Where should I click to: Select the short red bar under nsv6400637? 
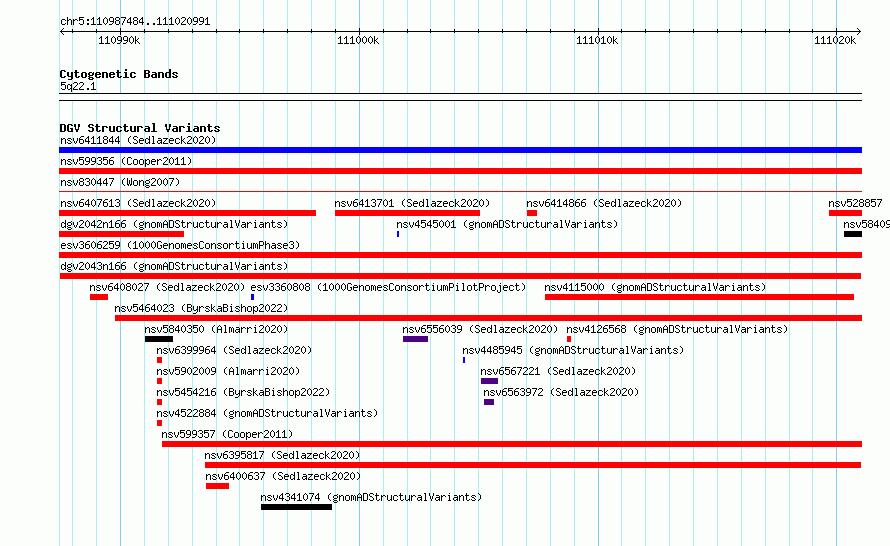[217, 486]
